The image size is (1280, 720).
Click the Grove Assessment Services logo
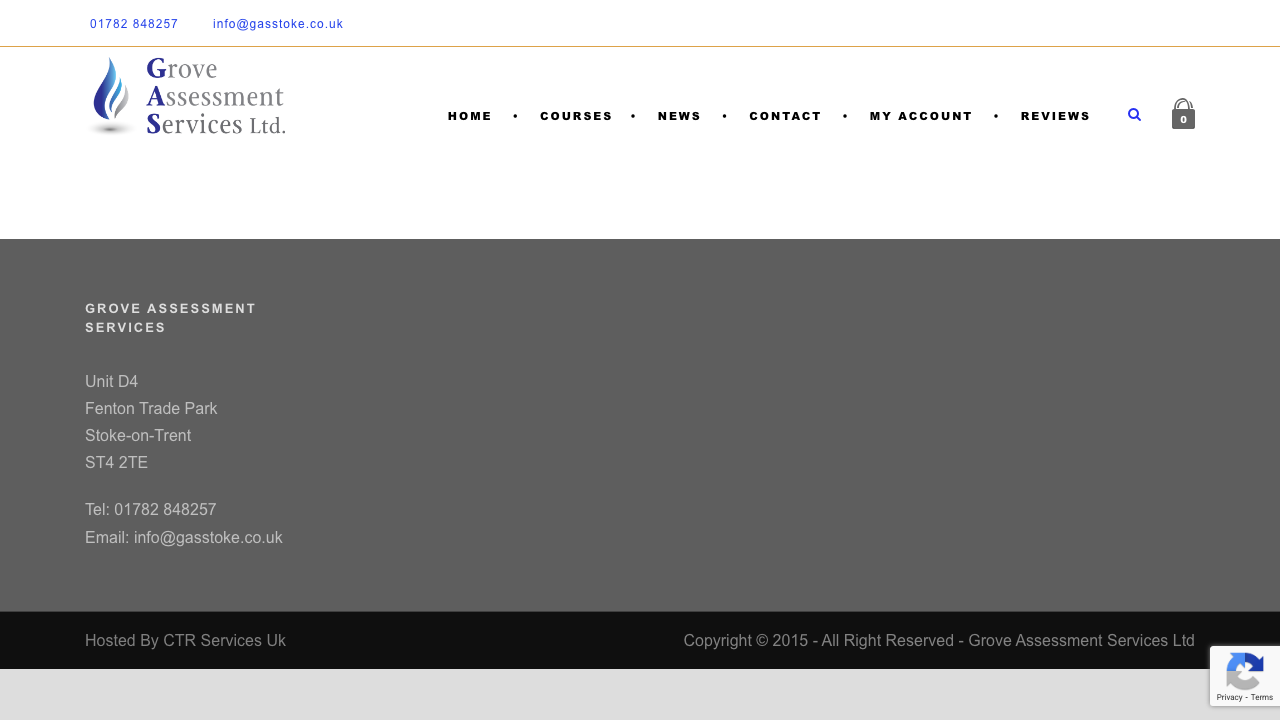click(185, 95)
